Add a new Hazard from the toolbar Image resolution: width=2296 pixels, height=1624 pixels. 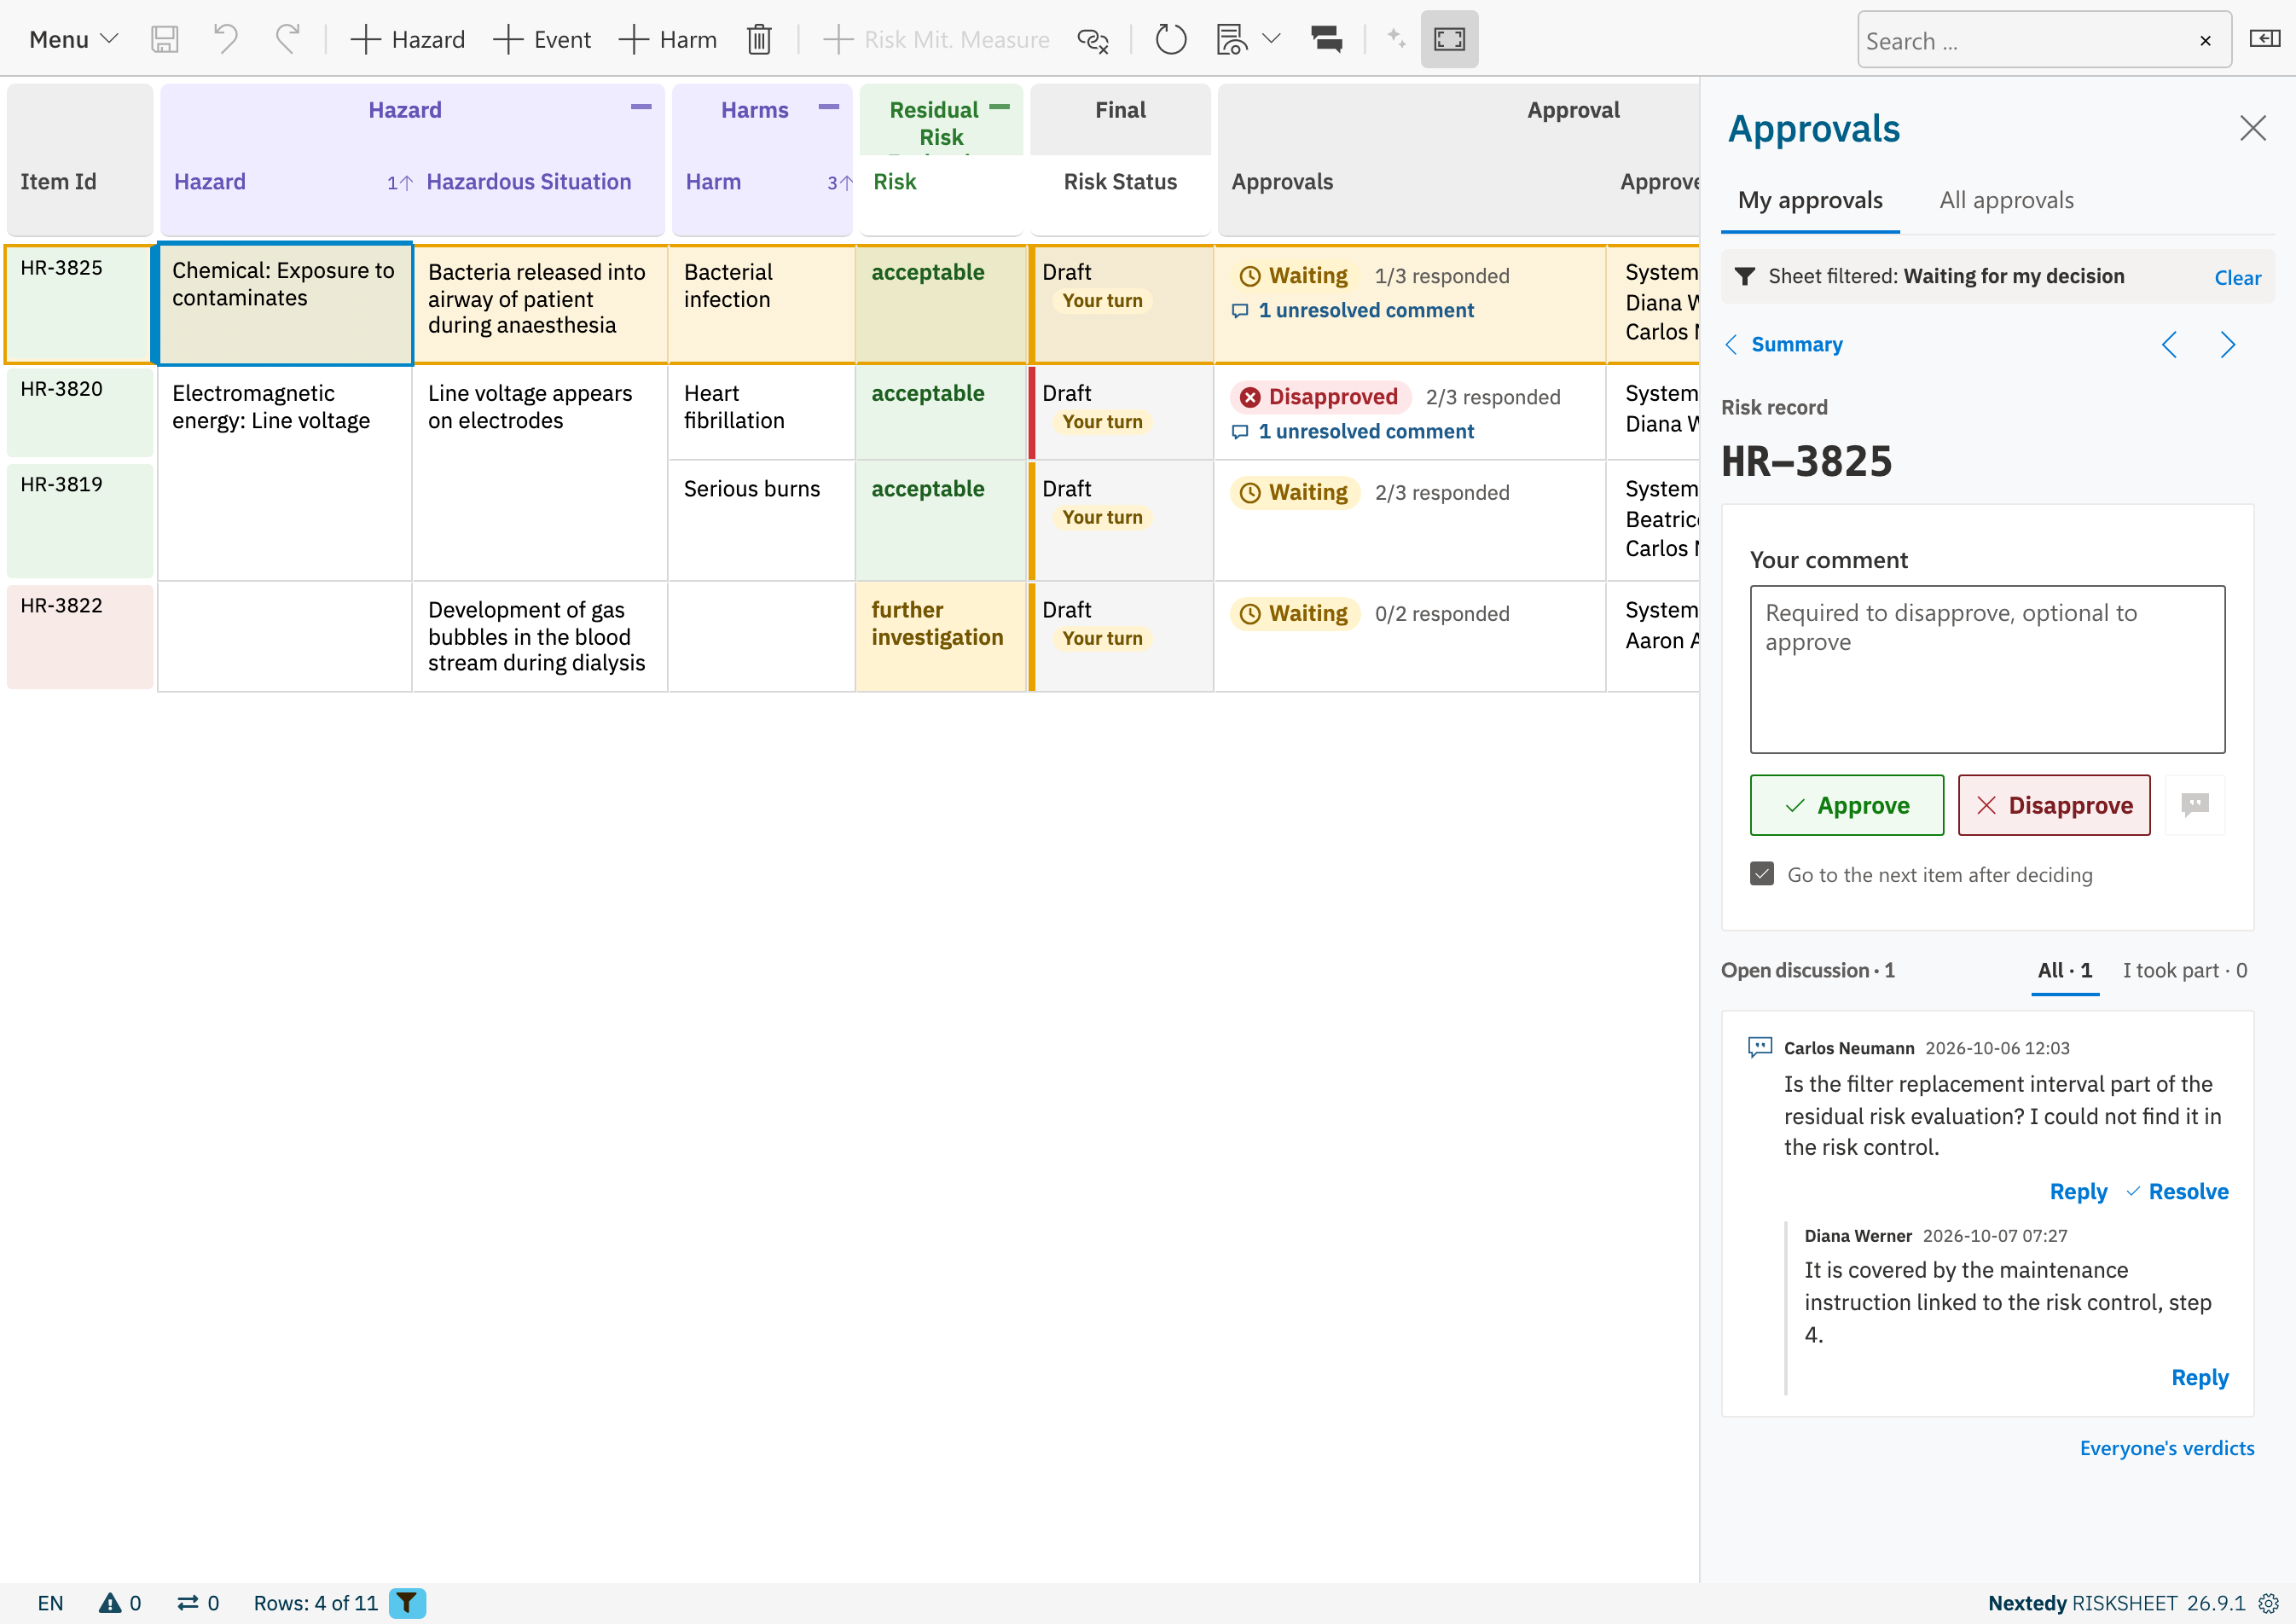(407, 40)
